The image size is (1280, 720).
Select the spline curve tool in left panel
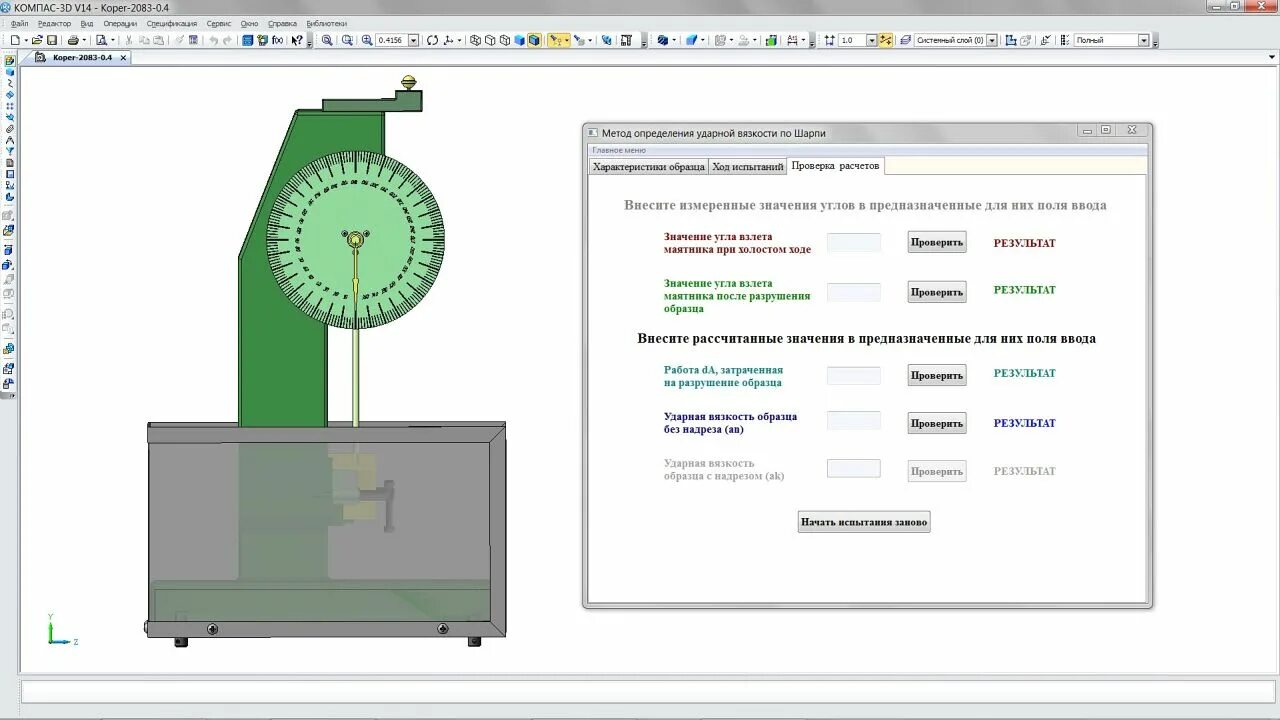pyautogui.click(x=9, y=83)
